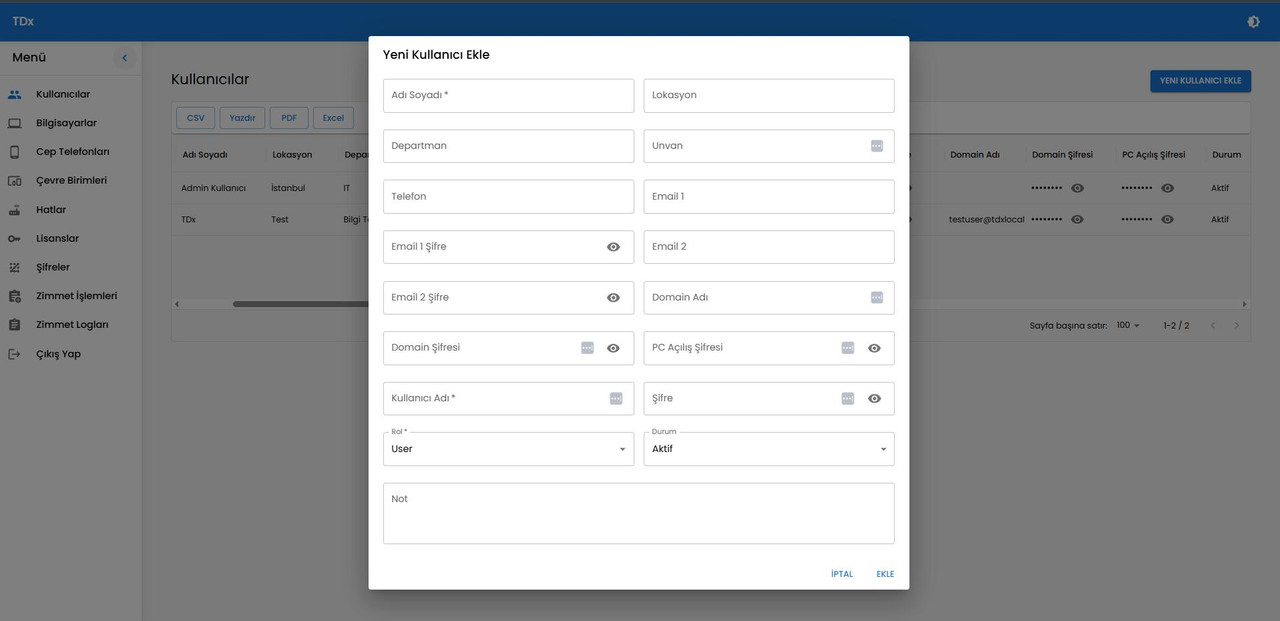Toggle dark mode theme icon
Image resolution: width=1280 pixels, height=621 pixels.
[x=1253, y=21]
